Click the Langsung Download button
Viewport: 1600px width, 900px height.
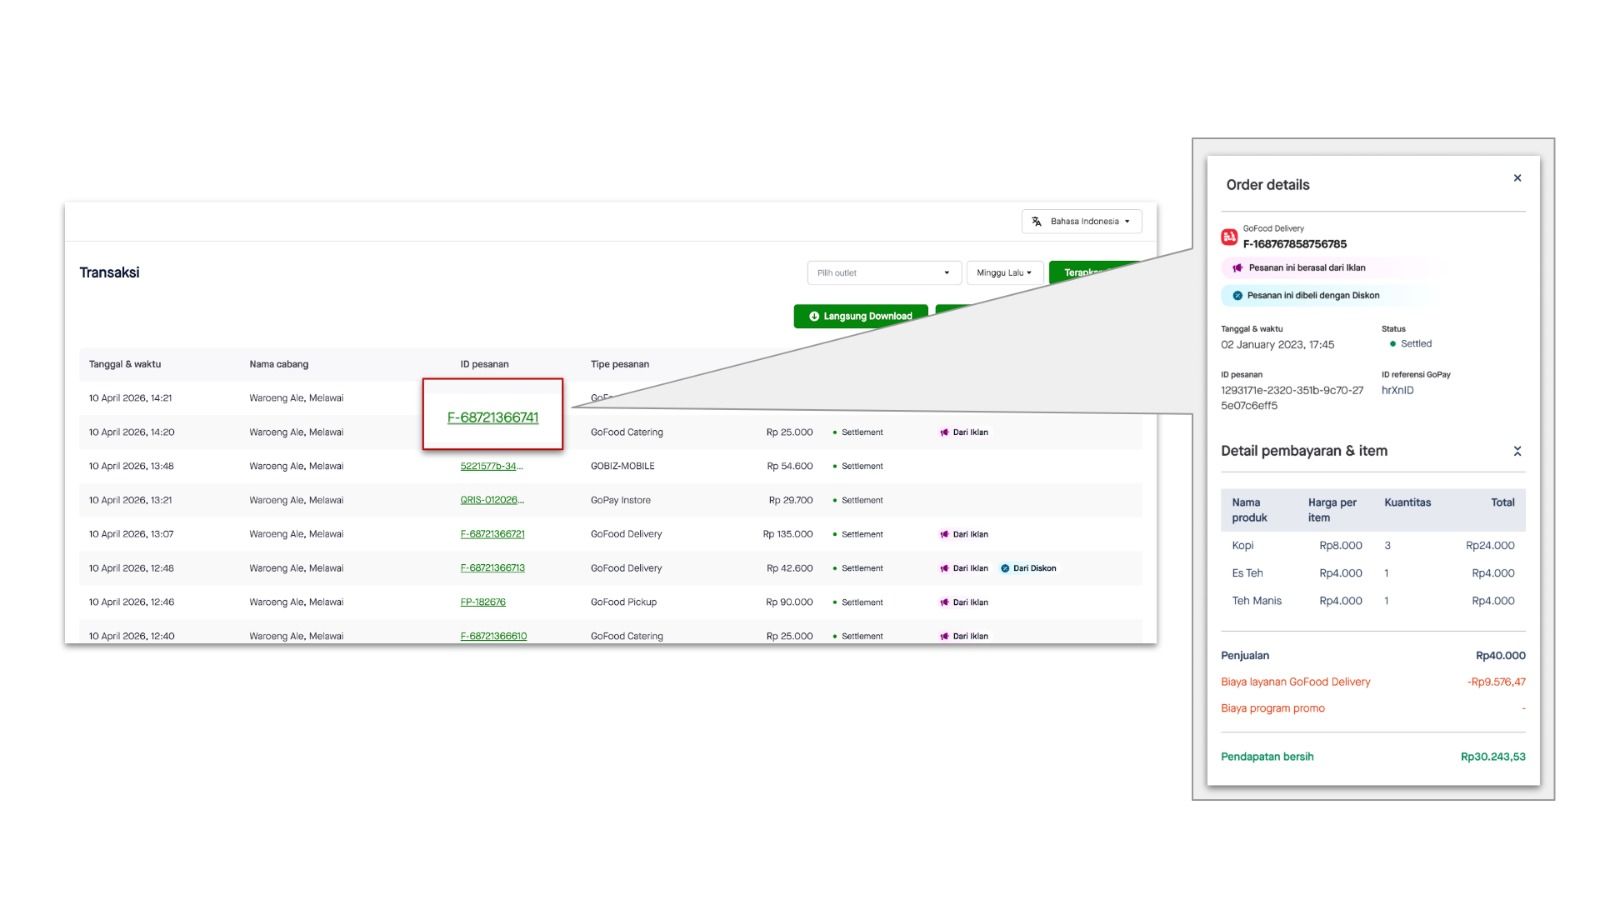point(861,316)
